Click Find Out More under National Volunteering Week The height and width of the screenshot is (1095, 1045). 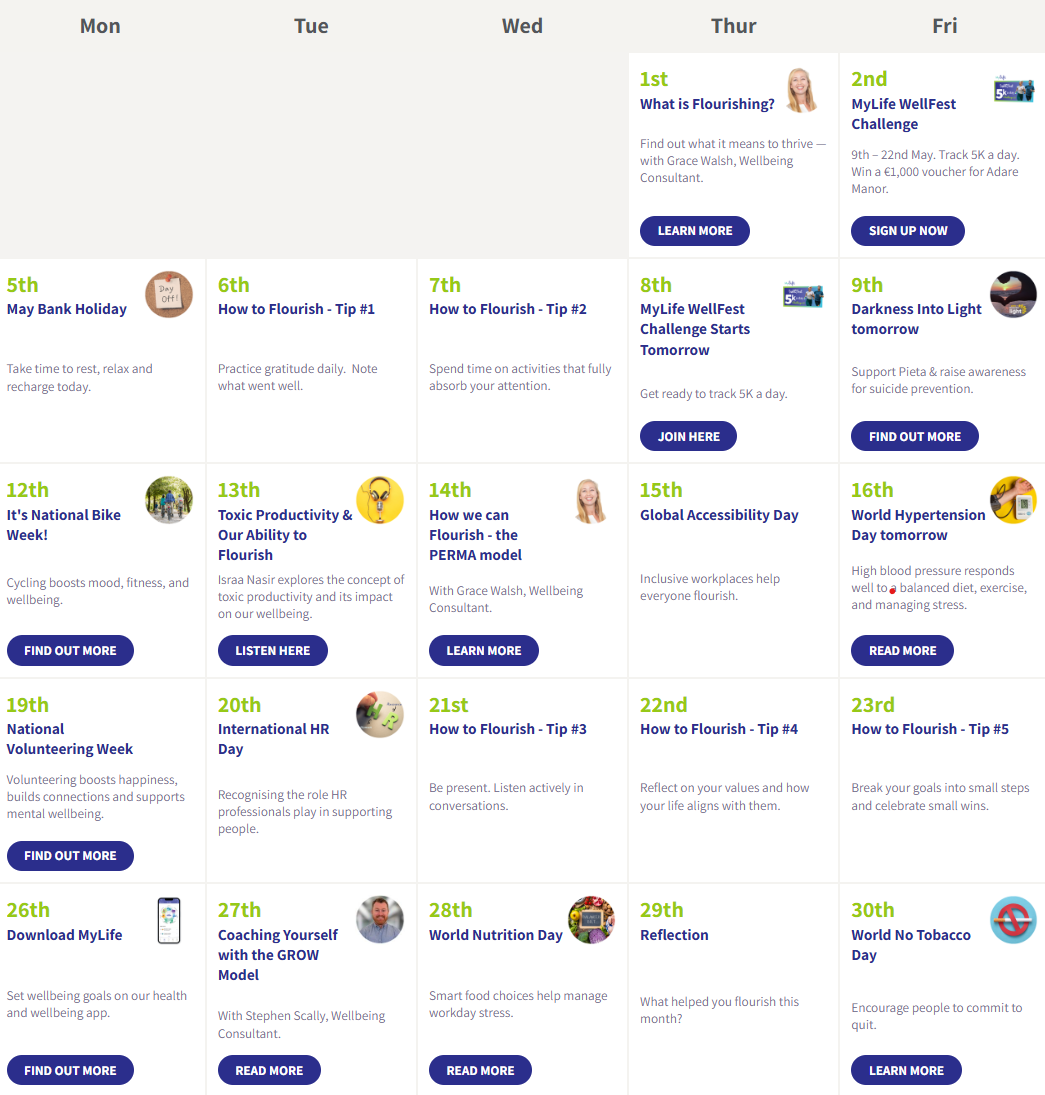[x=70, y=856]
